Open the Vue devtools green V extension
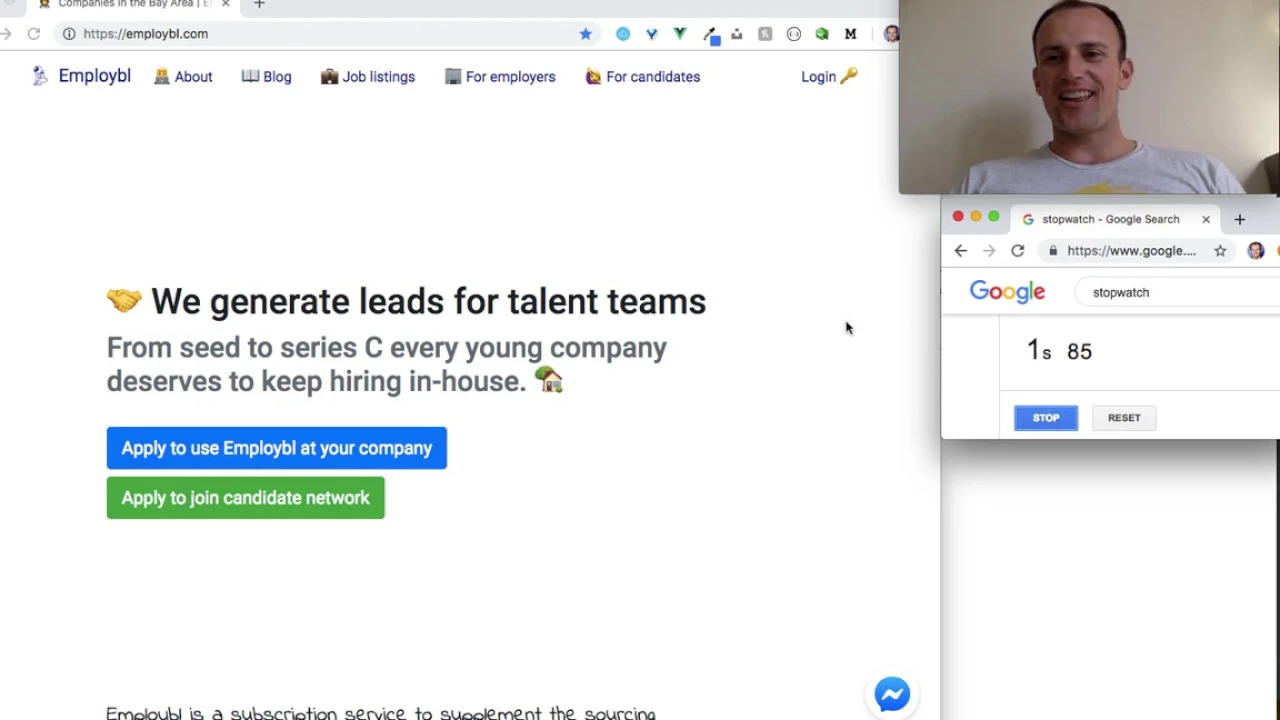Screen dimensions: 1280x720 click(680, 34)
